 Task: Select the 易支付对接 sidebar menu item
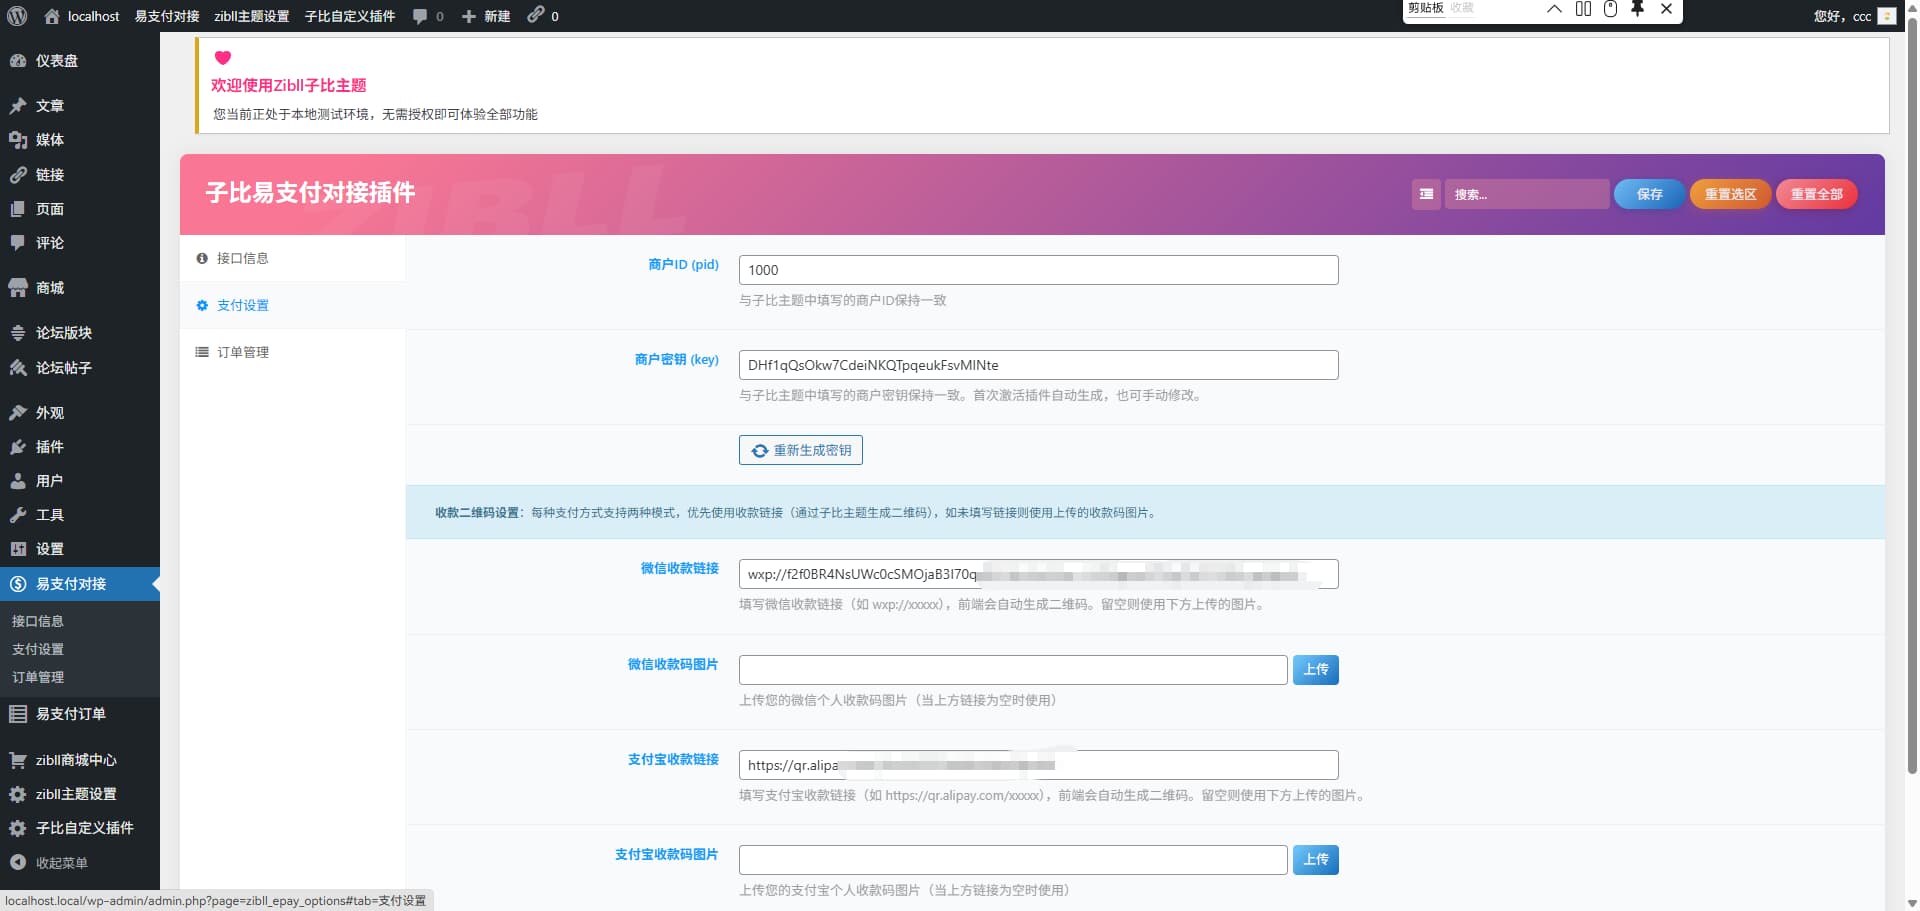pyautogui.click(x=80, y=584)
